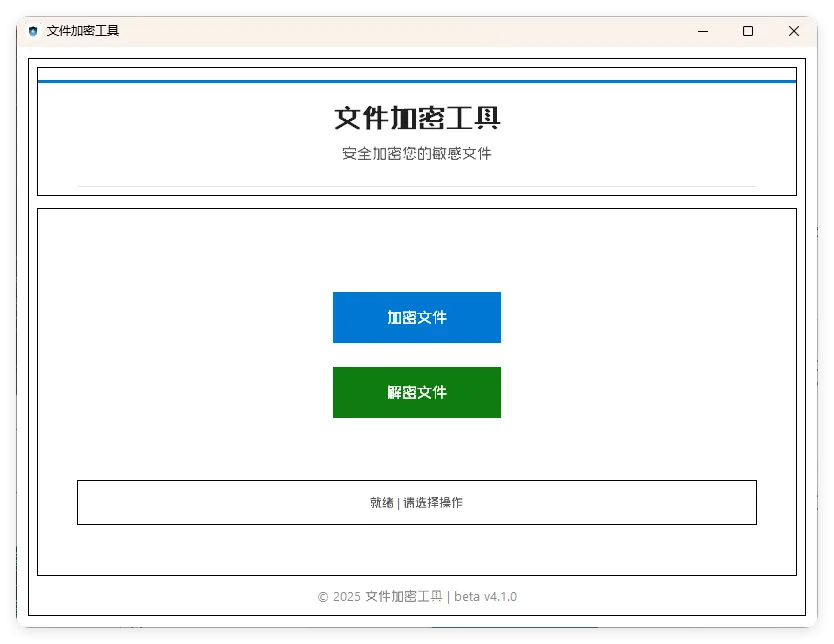Click the main heading 文件加密工具
The width and height of the screenshot is (834, 644).
[416, 118]
